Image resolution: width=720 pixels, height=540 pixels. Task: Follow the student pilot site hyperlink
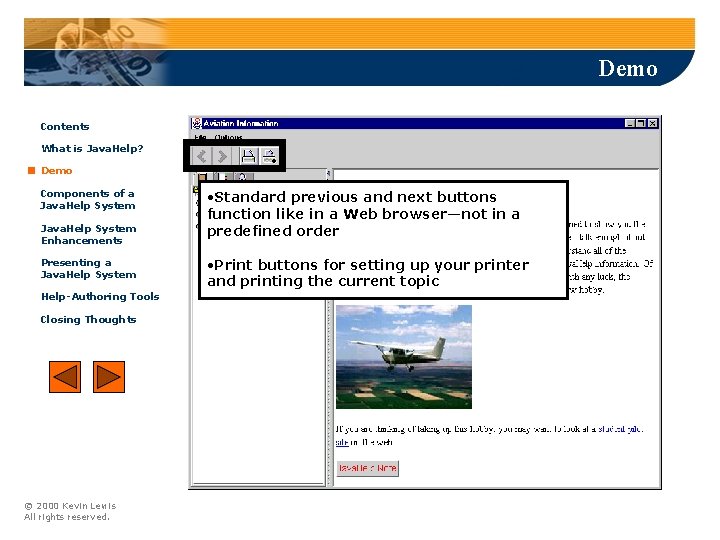pos(620,429)
